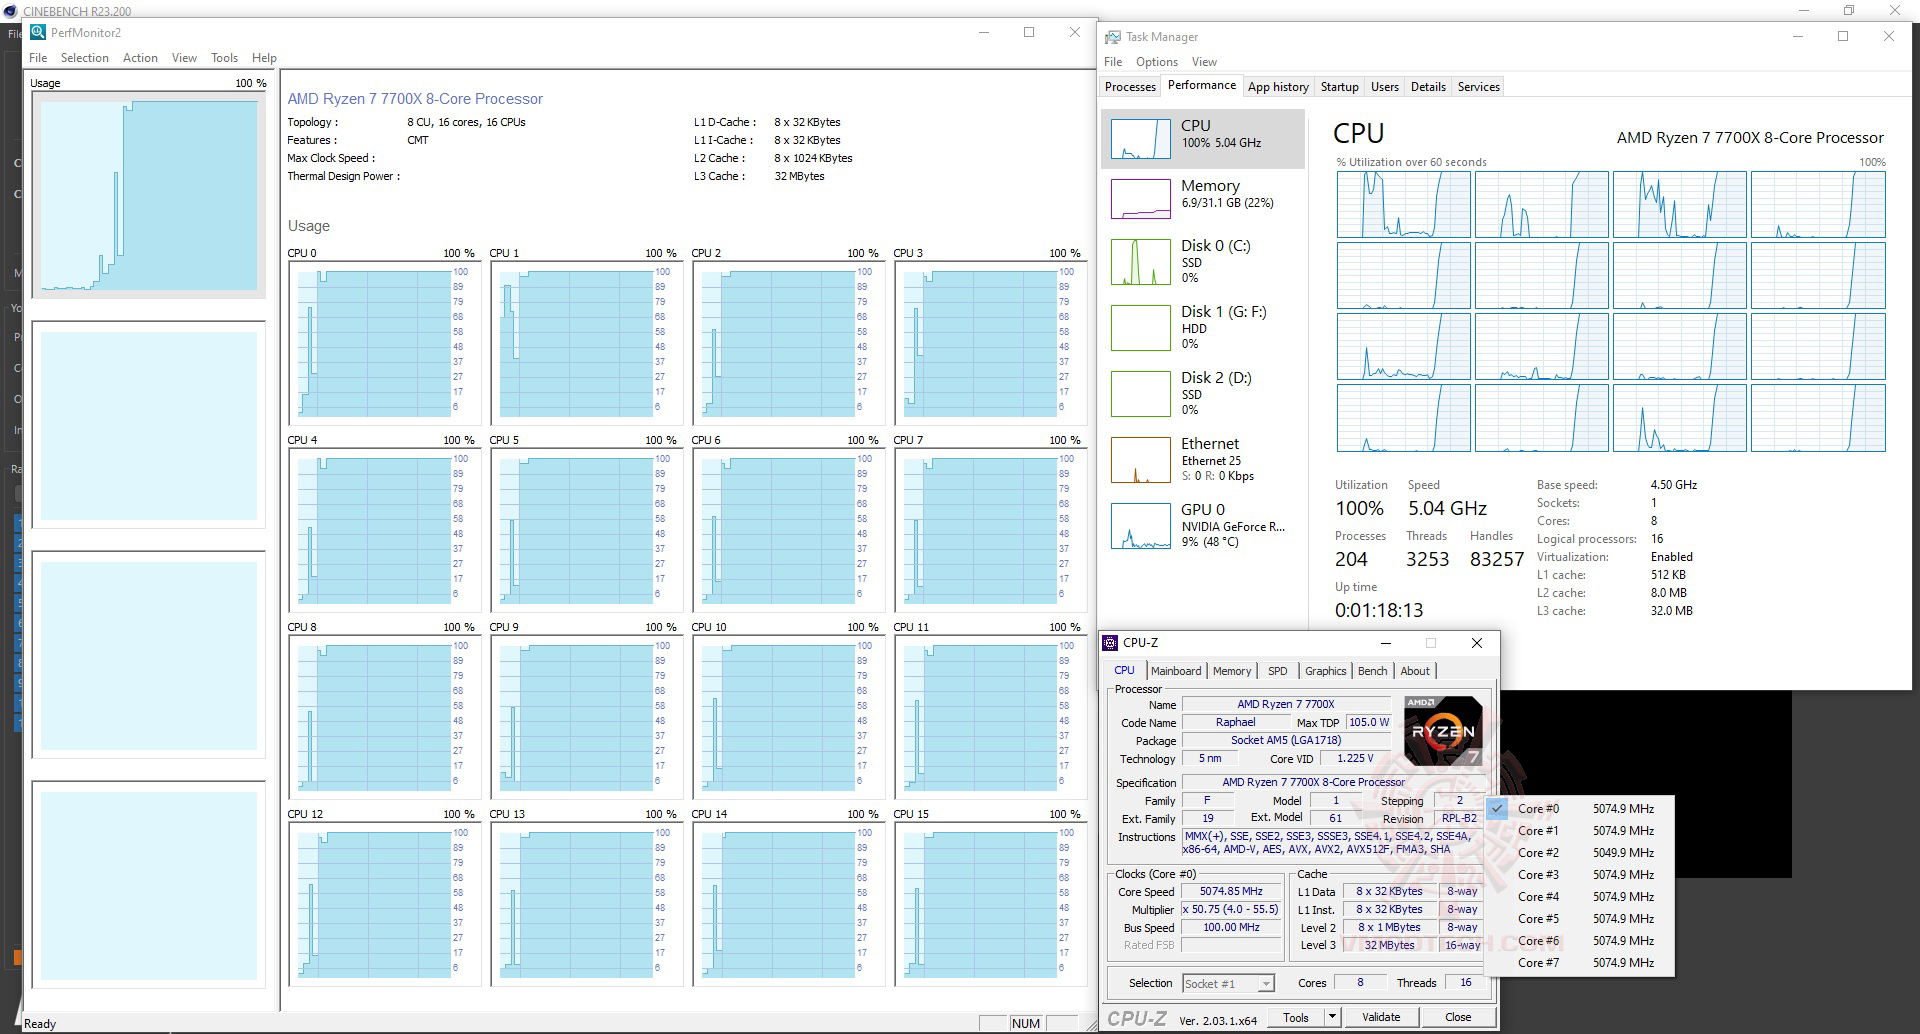Open the About tab in CPU-Z
The image size is (1920, 1034).
[1415, 671]
